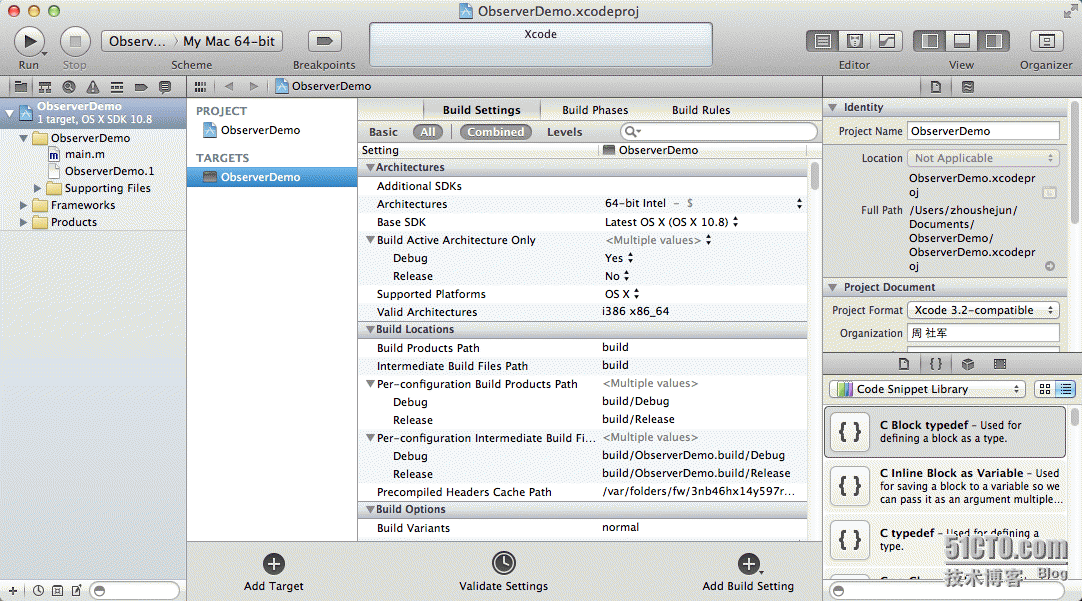Open the Code Snippet Library dropdown

coord(927,389)
